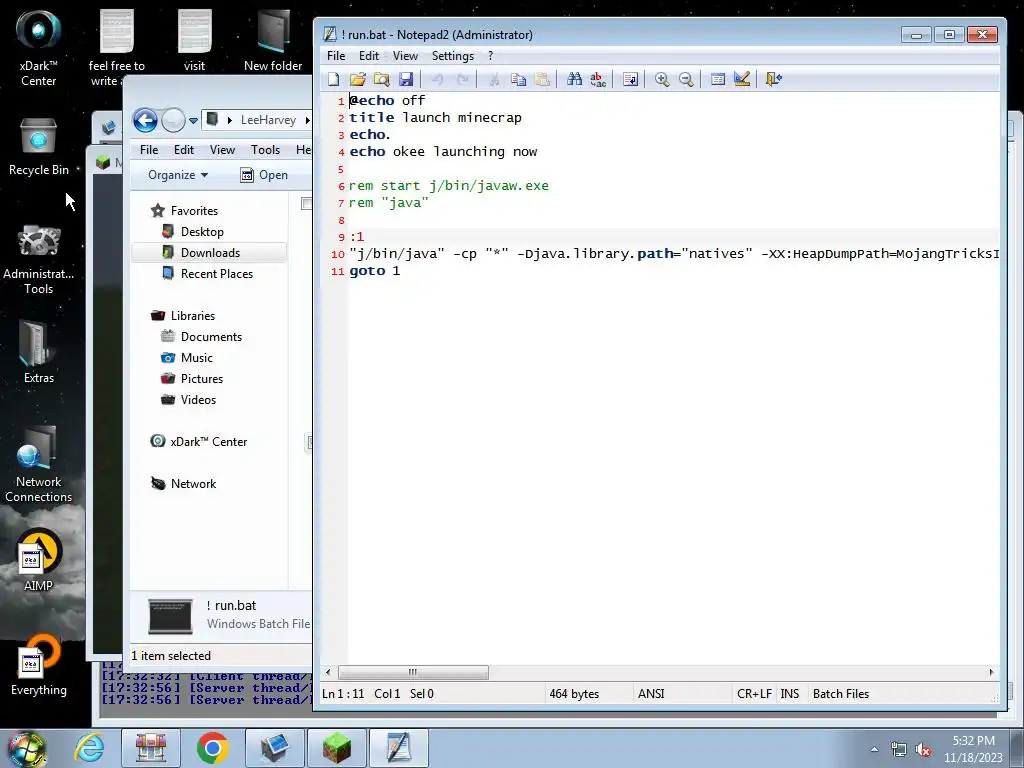Open a file via Notepad2 toolbar
1024x768 pixels.
(357, 80)
